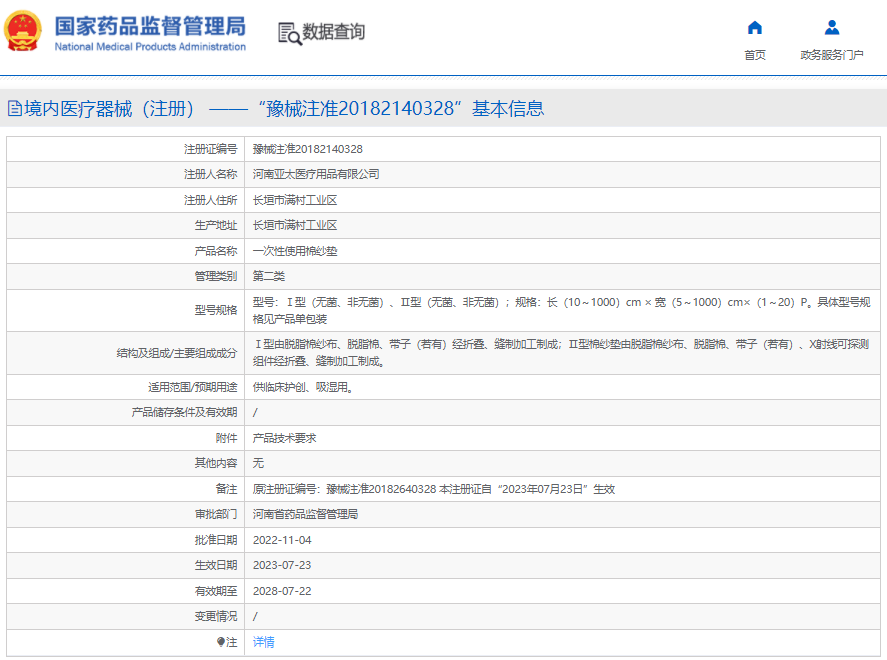Click the 河南省药品监督管理局 approving department cell
This screenshot has height=660, width=887.
click(x=562, y=514)
